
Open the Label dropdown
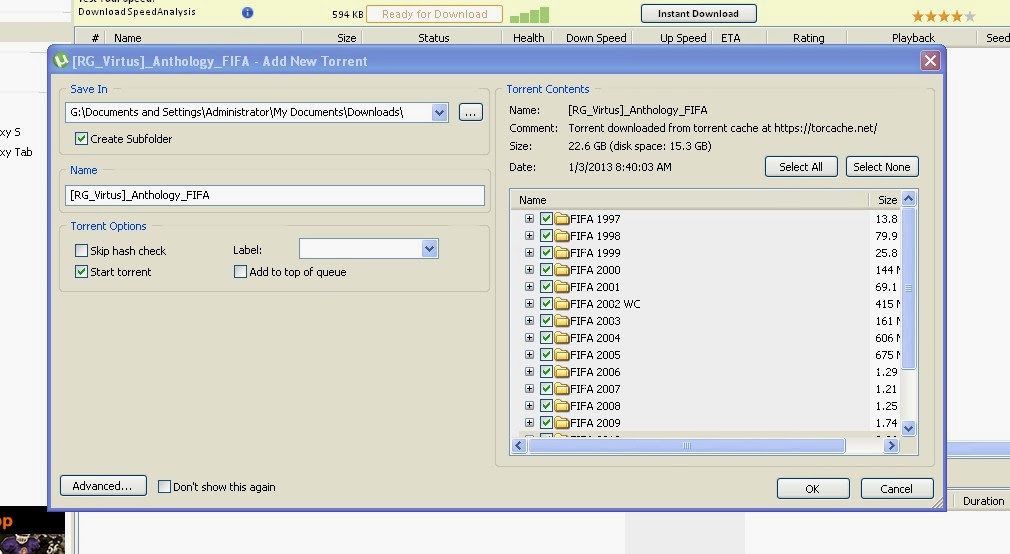click(430, 249)
